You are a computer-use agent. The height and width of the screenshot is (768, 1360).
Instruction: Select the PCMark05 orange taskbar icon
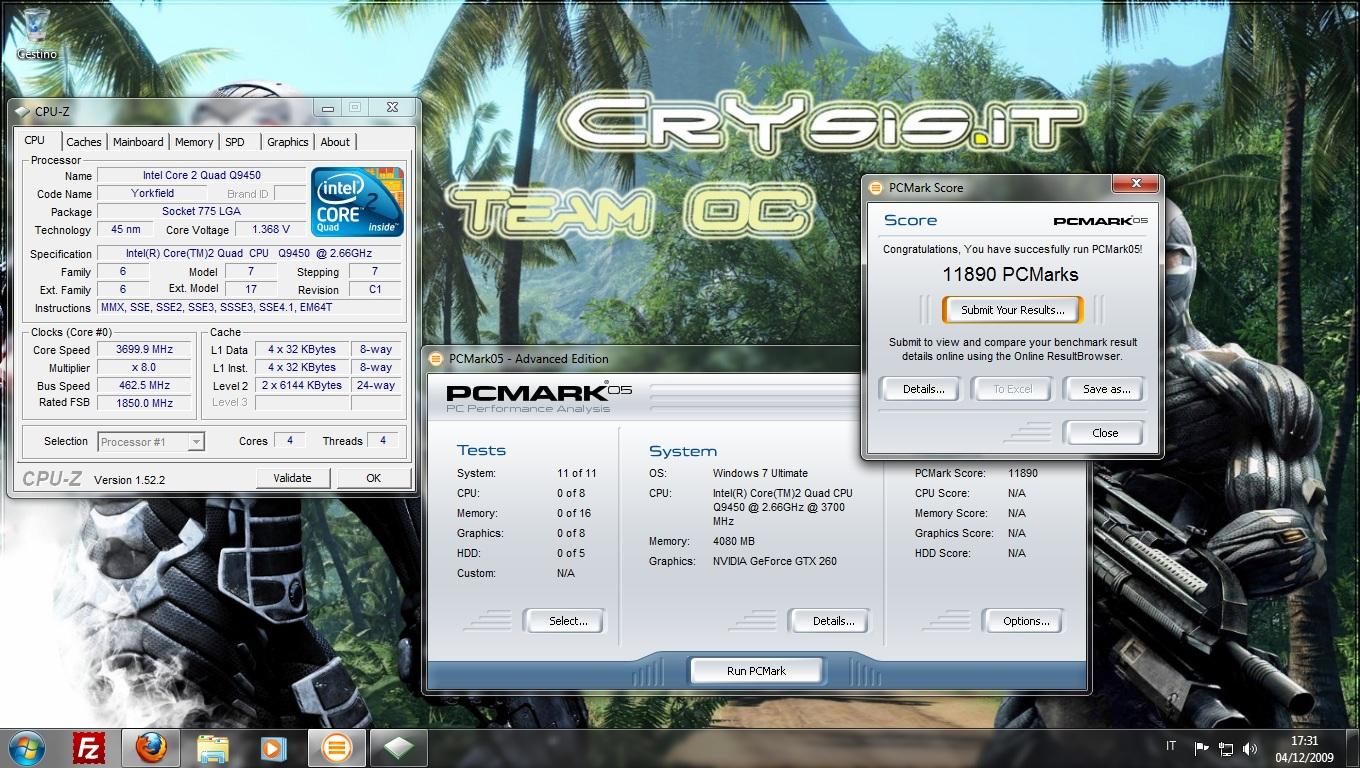click(x=337, y=748)
